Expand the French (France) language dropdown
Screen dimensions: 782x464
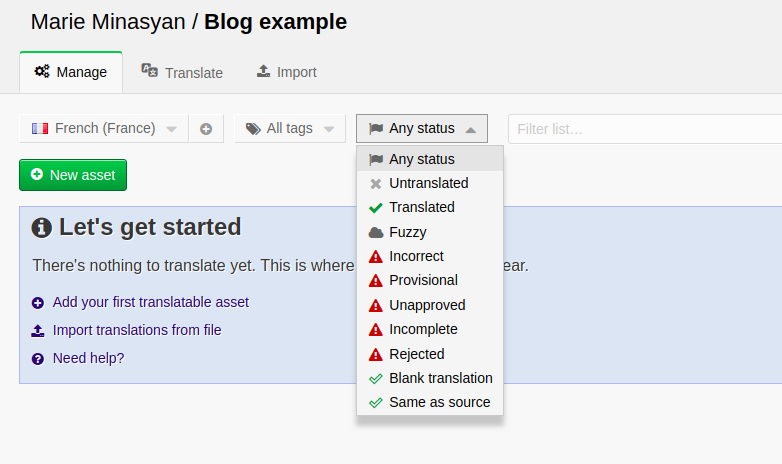pyautogui.click(x=103, y=129)
